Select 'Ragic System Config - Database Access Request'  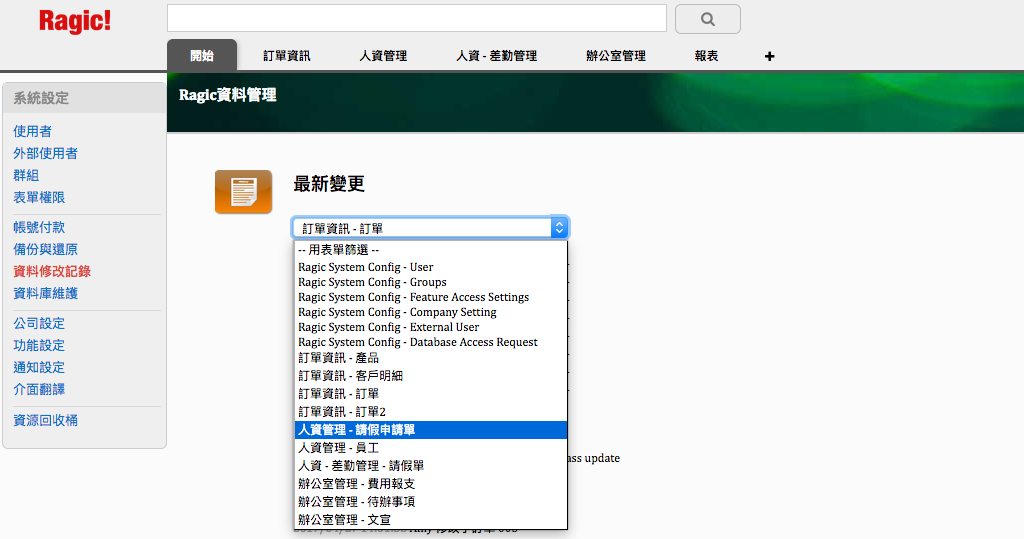[431, 342]
